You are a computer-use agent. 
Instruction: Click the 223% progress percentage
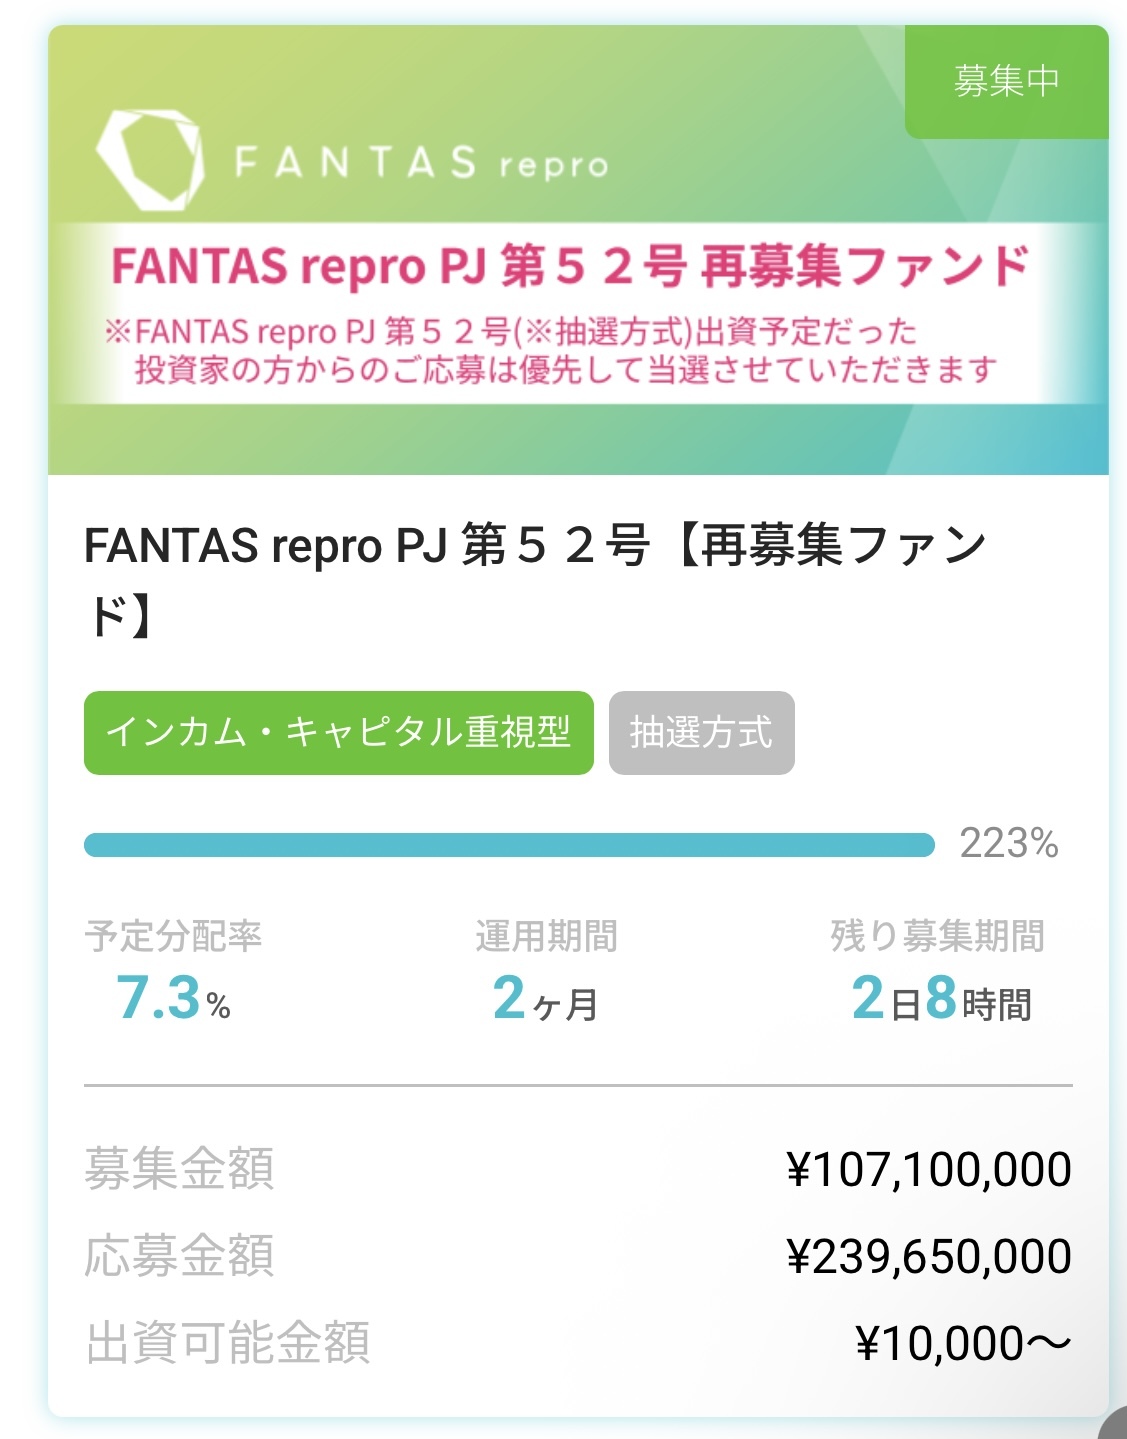click(x=1008, y=844)
